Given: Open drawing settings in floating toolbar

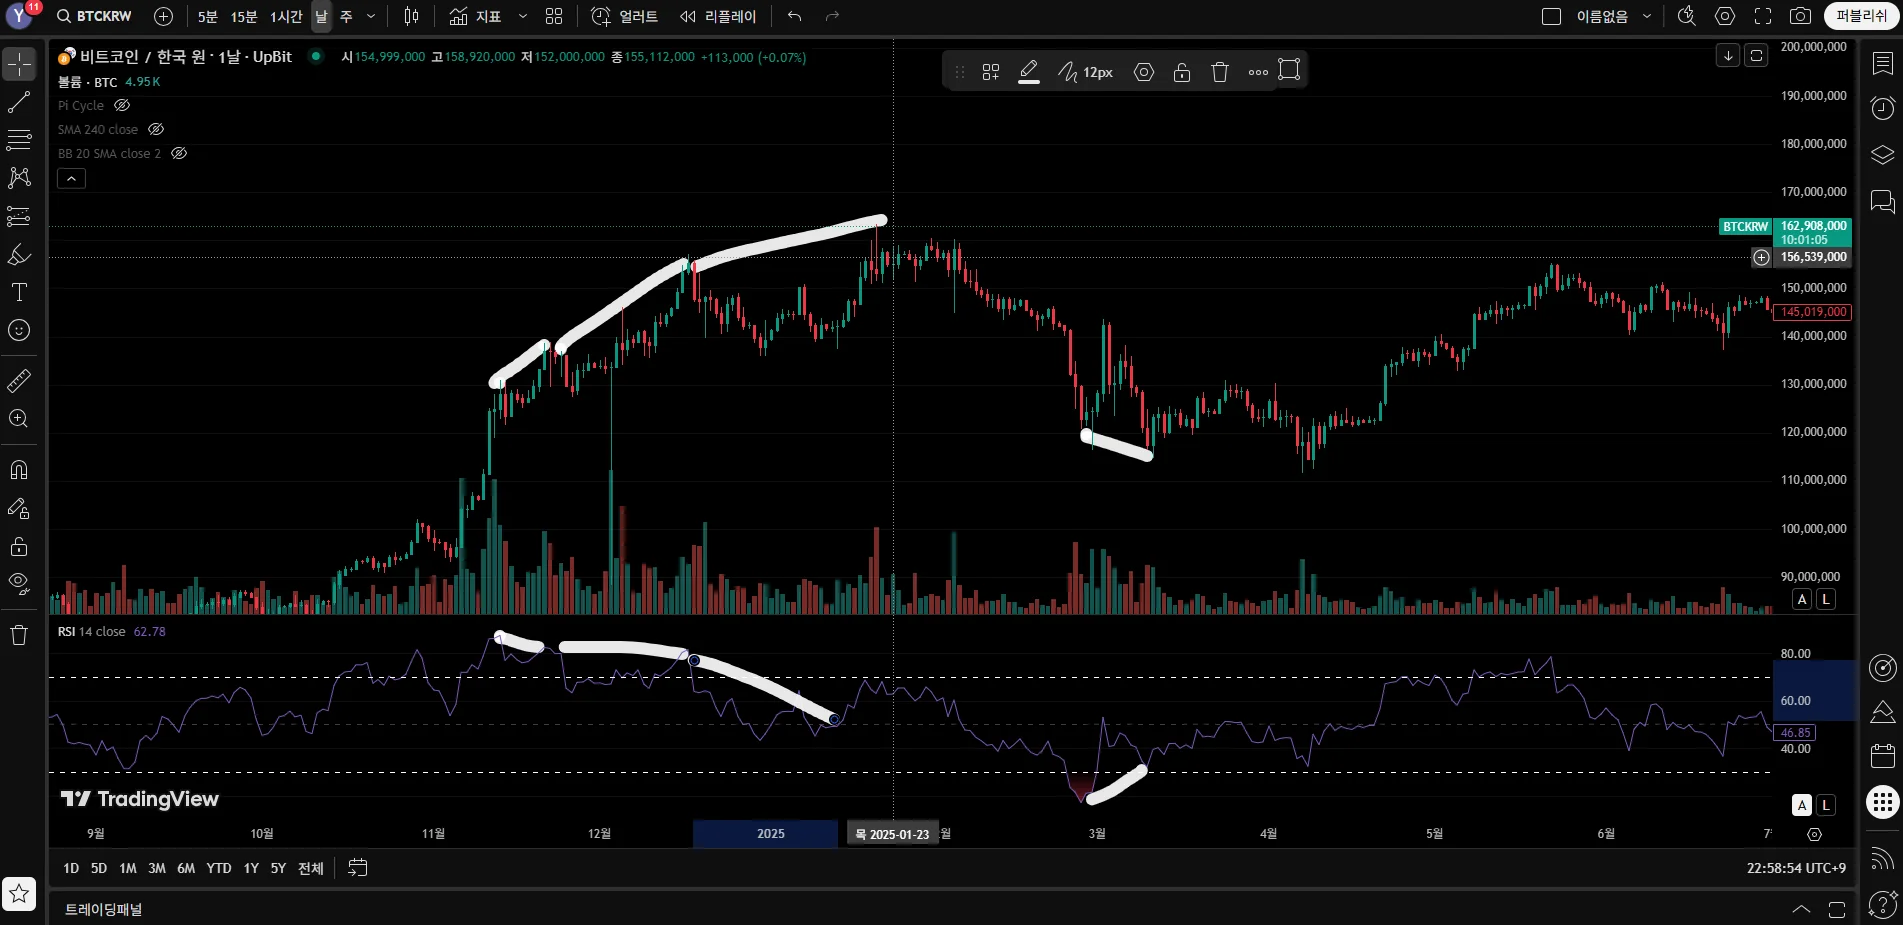Looking at the screenshot, I should tap(1144, 72).
